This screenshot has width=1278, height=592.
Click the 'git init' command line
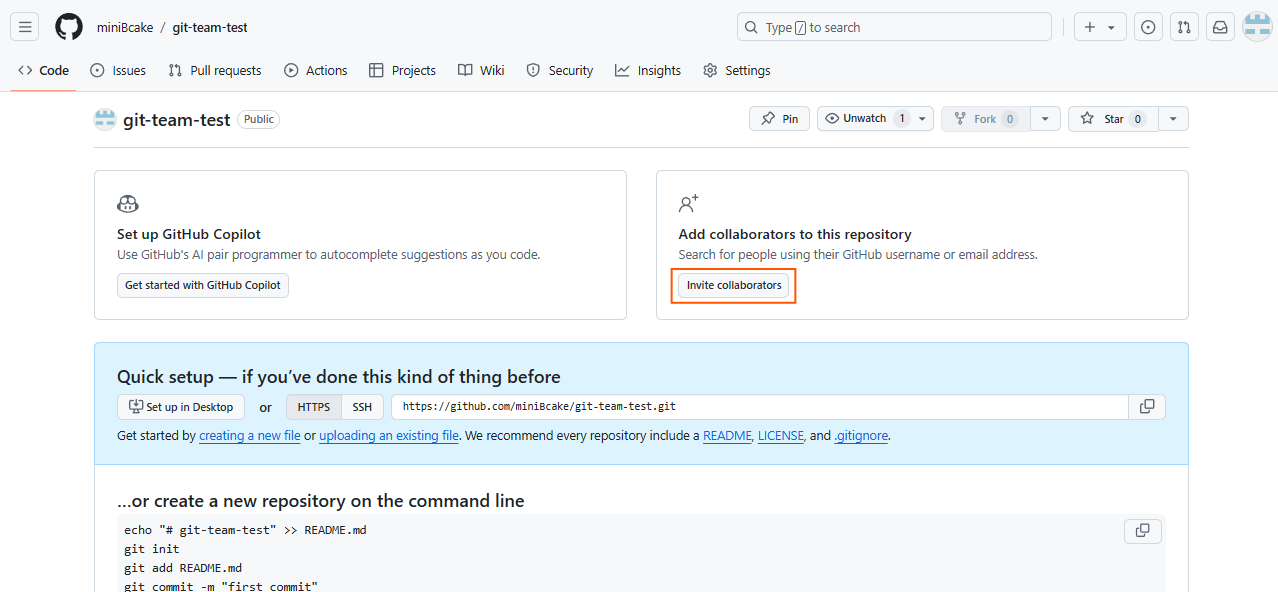(x=152, y=549)
